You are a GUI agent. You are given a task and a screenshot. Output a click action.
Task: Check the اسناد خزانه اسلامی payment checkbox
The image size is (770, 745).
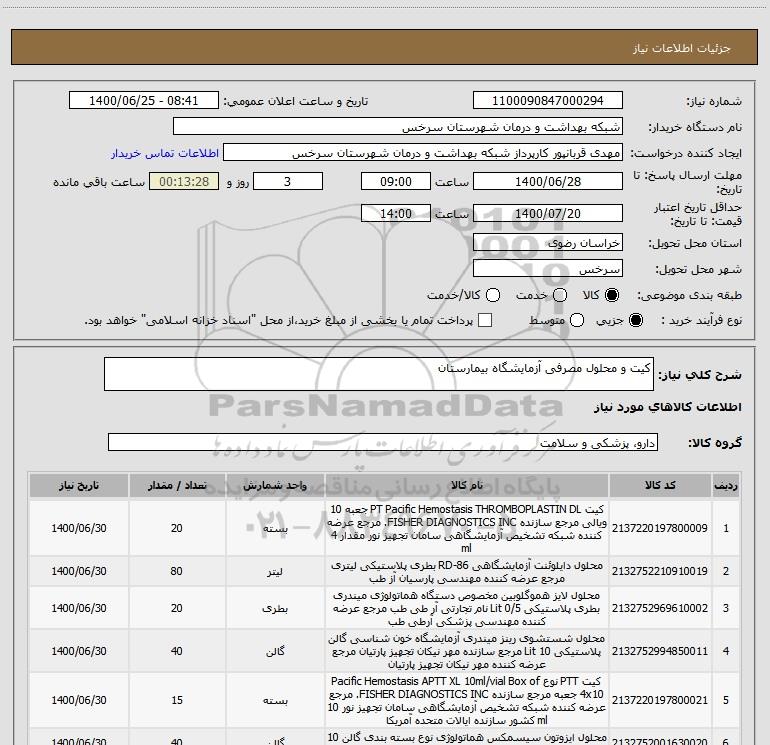click(x=485, y=320)
